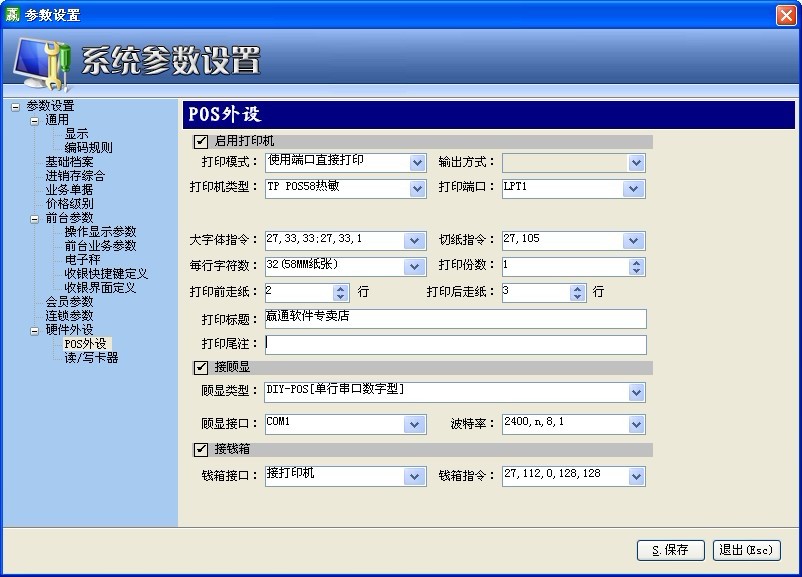The width and height of the screenshot is (802, 577).
Task: Select 进销存综合 in the tree
Action: (75, 176)
